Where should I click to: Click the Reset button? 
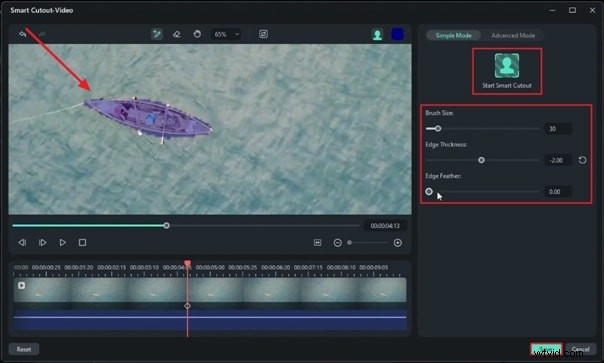24,350
